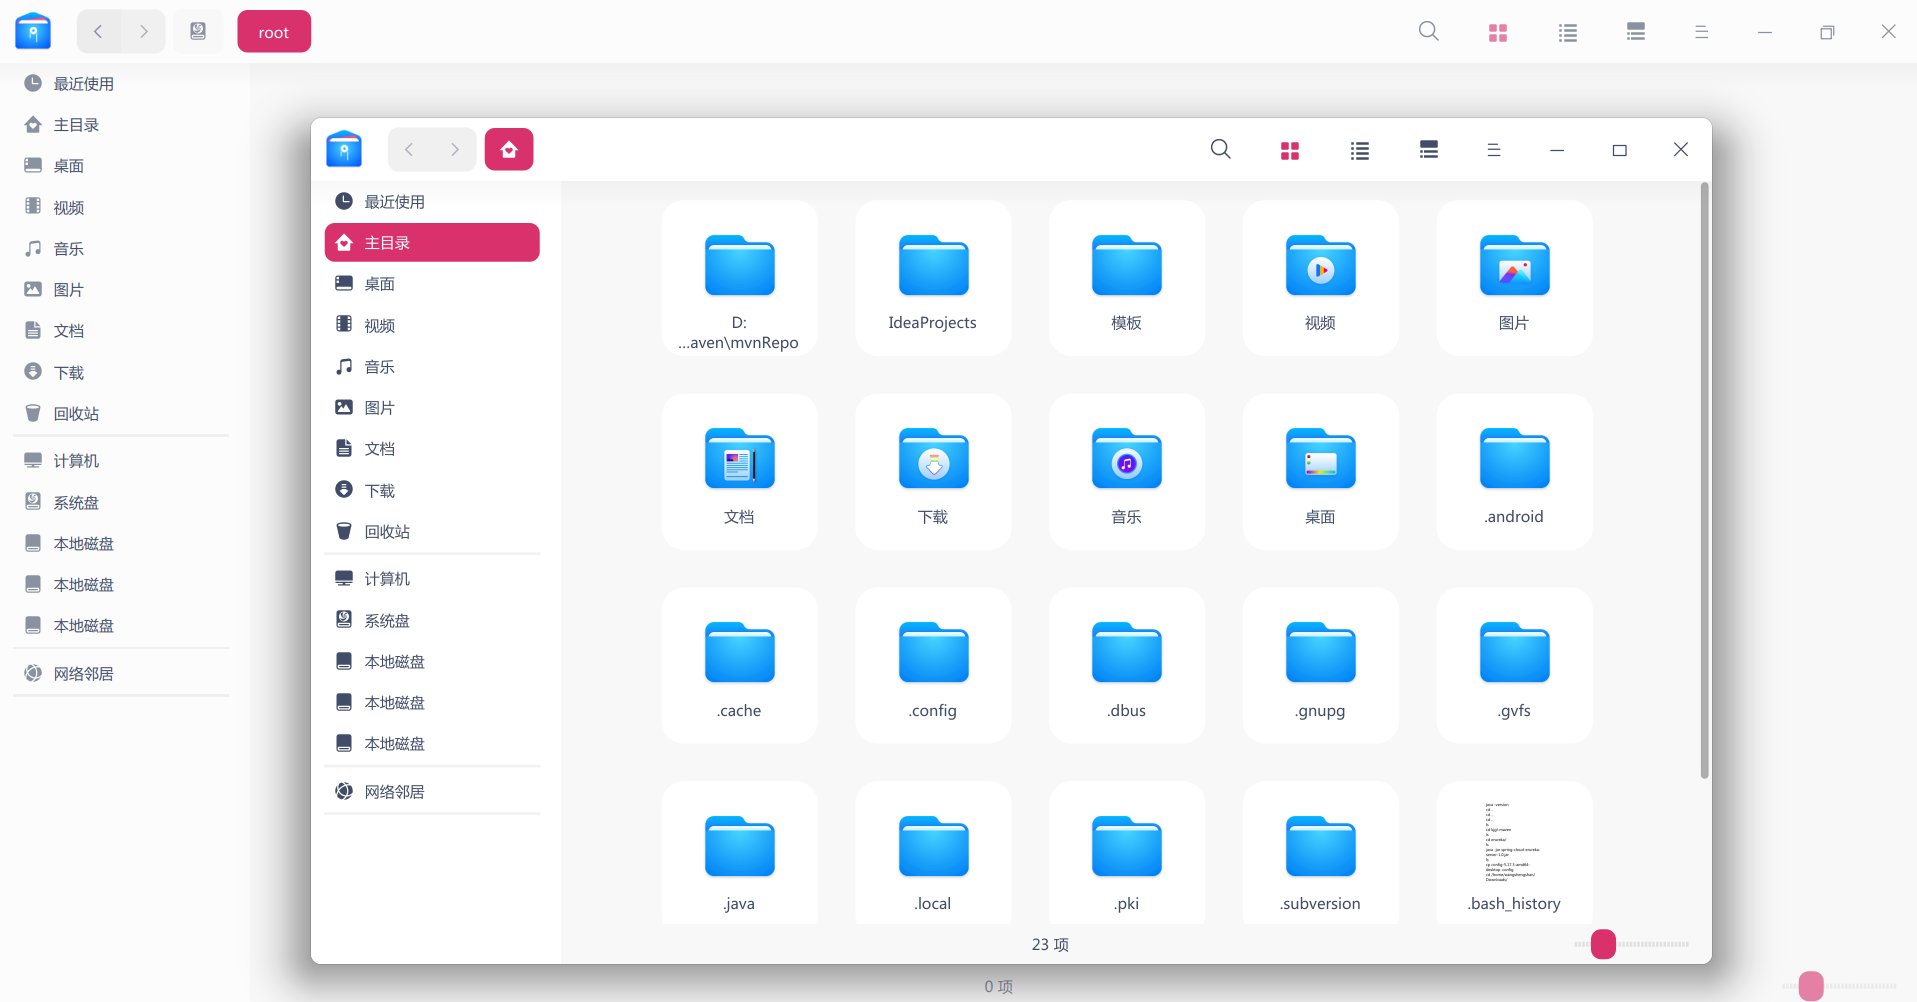Select the .pki folder
Viewport: 1917px width, 1002px height.
click(x=1127, y=853)
